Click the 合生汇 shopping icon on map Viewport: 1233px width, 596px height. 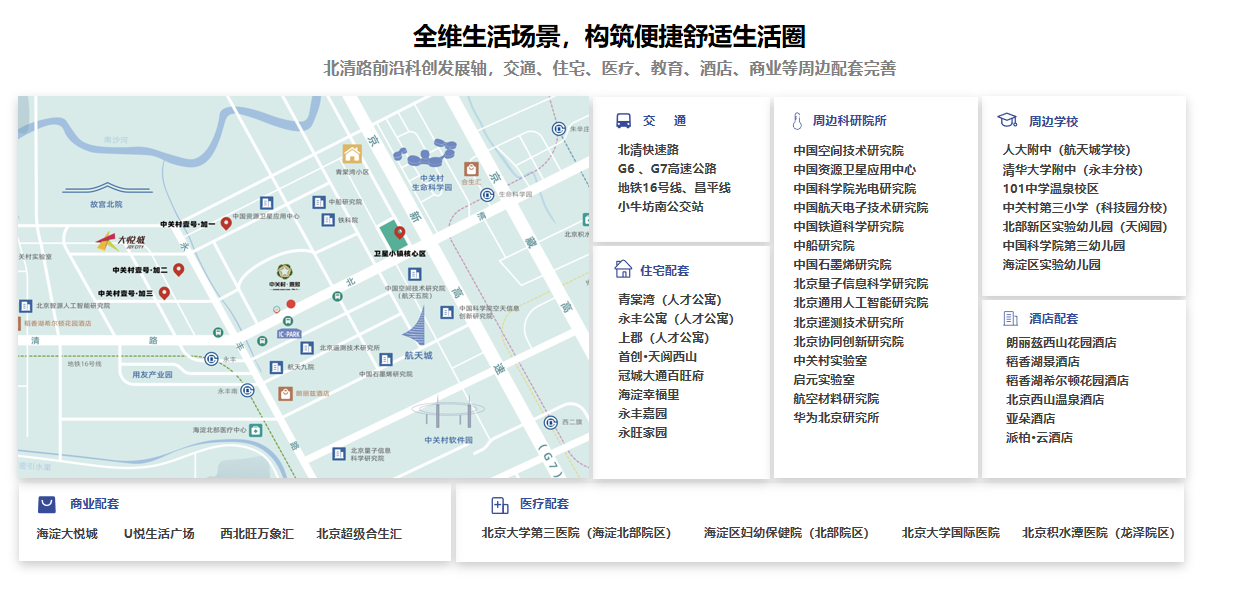click(471, 169)
